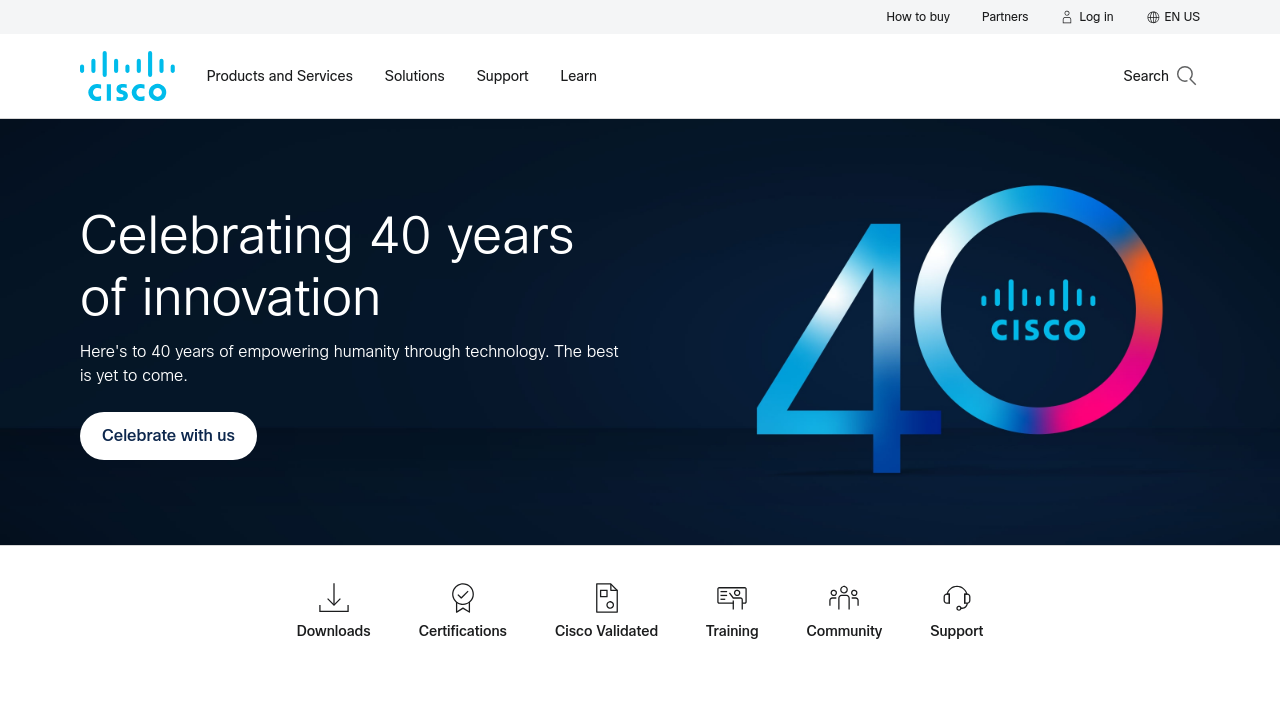Open the Training text link
Image resolution: width=1280 pixels, height=720 pixels.
pos(732,631)
